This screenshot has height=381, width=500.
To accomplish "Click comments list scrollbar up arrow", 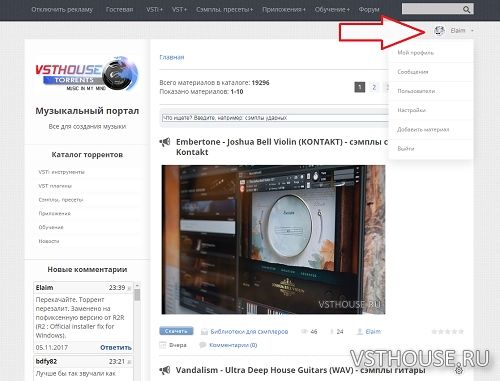I will click(x=137, y=286).
